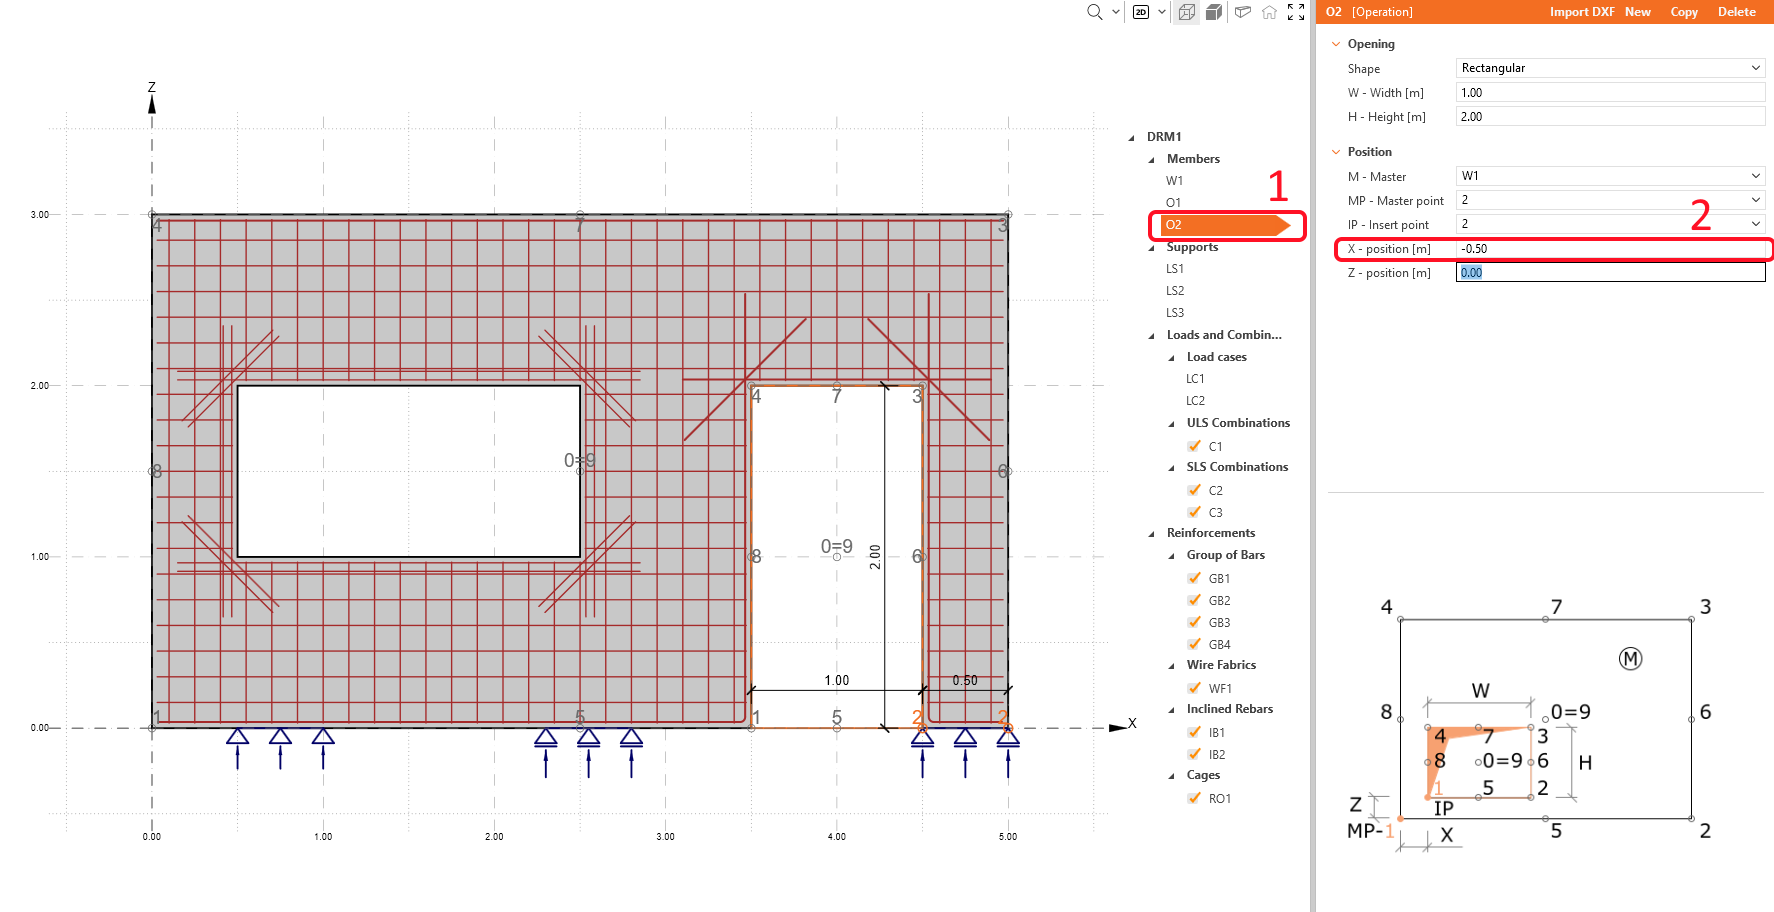The width and height of the screenshot is (1774, 912).
Task: Collapse the Position section header
Action: tap(1337, 151)
